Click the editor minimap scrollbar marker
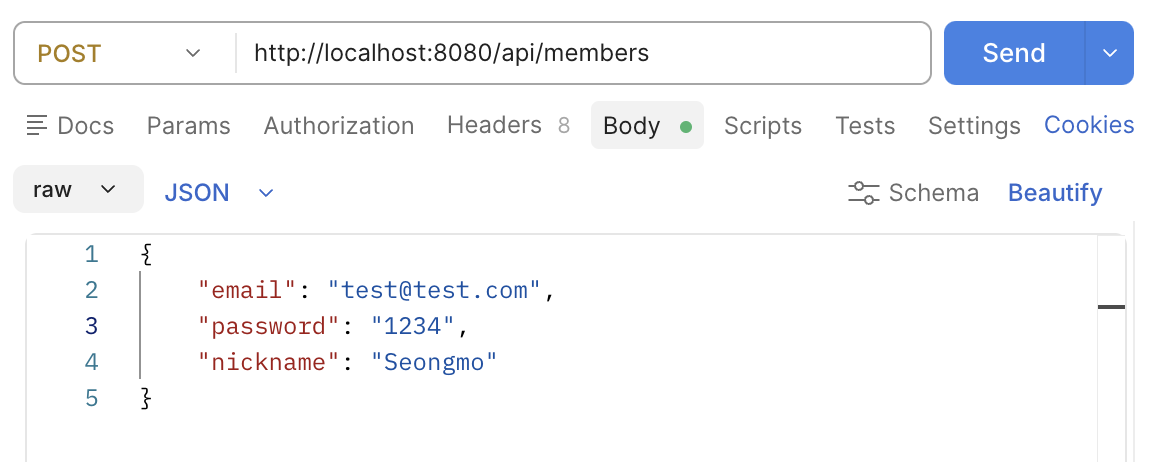The height and width of the screenshot is (462, 1152). tap(1111, 307)
